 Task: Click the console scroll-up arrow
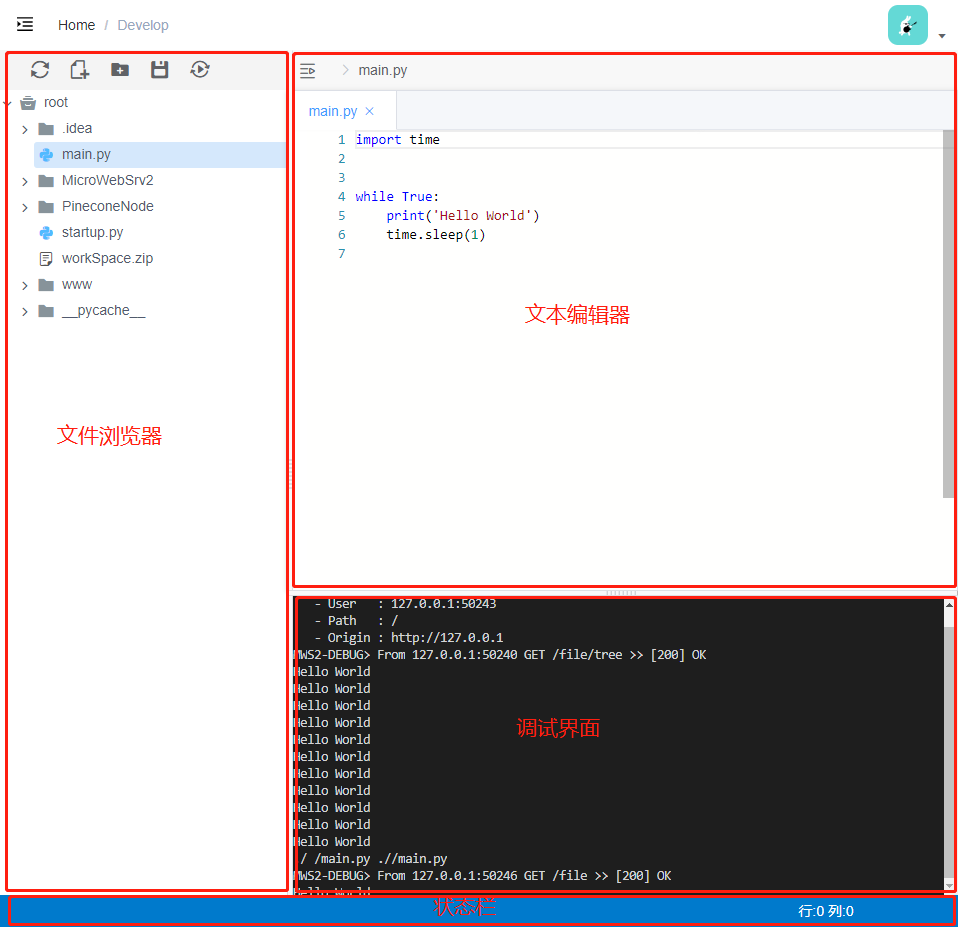(949, 604)
